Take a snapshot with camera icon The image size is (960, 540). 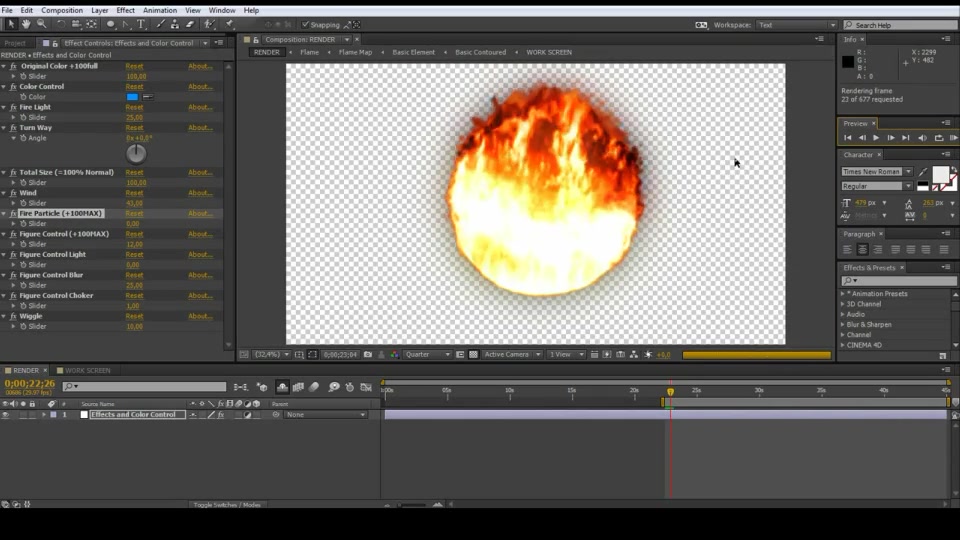(368, 354)
